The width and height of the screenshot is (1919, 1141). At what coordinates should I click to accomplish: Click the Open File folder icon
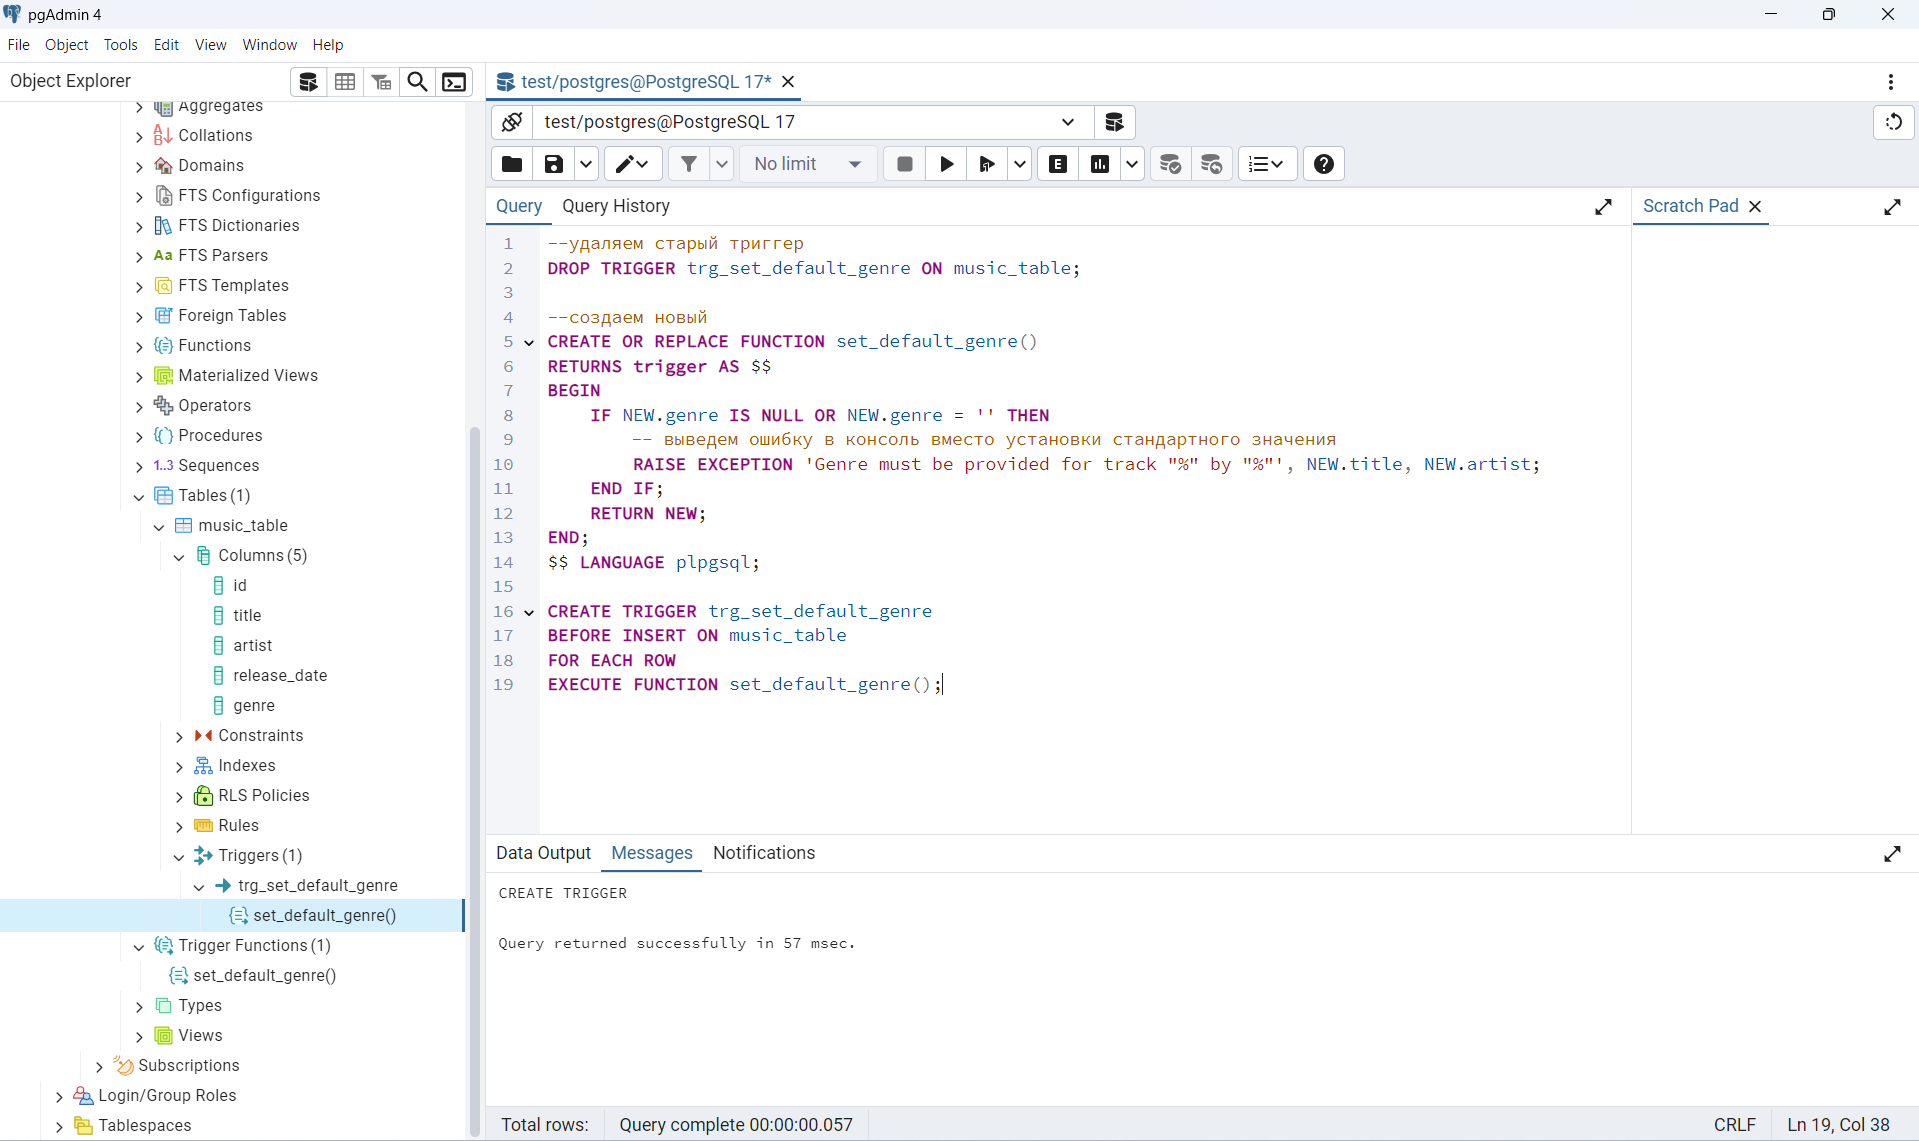pyautogui.click(x=512, y=164)
